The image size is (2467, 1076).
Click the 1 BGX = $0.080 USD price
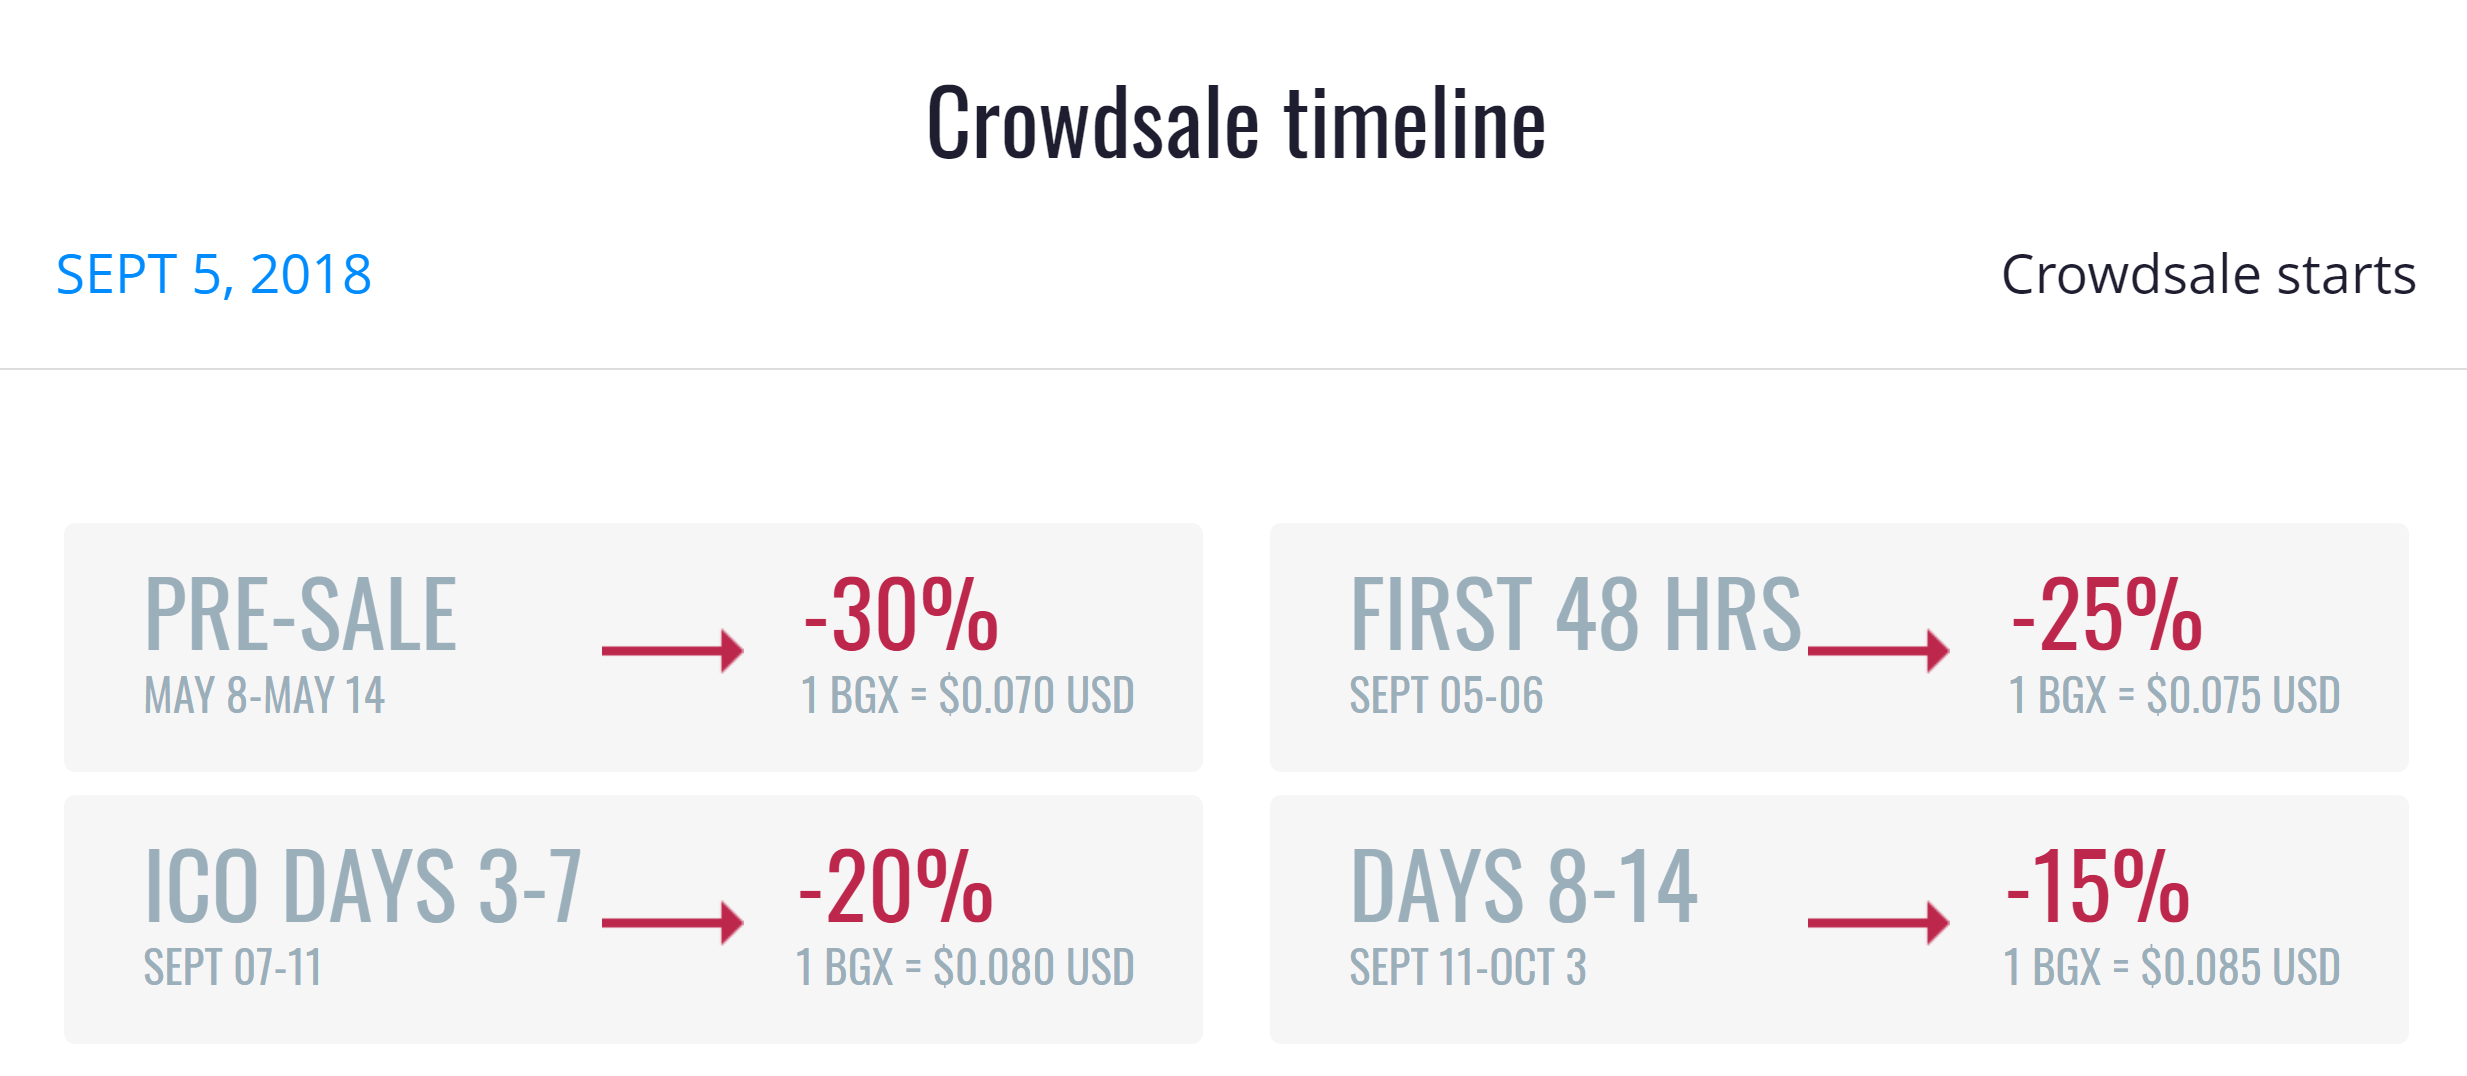click(x=965, y=967)
